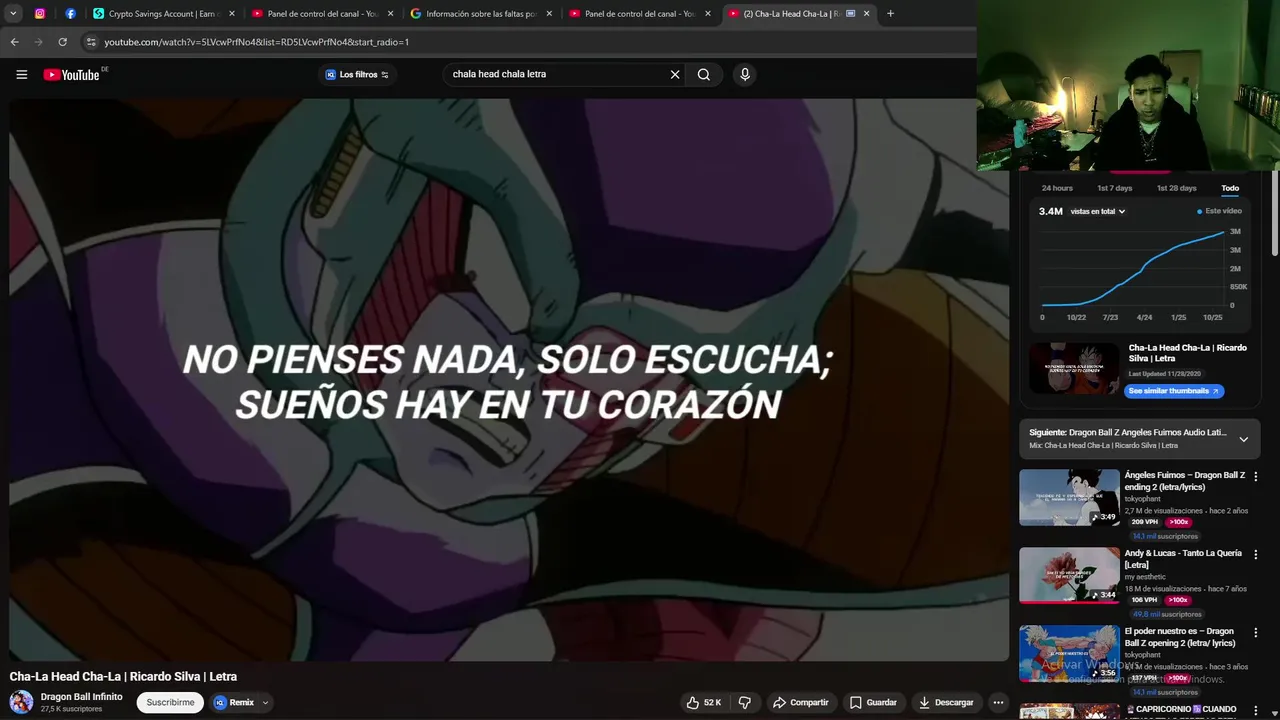Click the video player to pause playback
The width and height of the screenshot is (1280, 720).
(508, 380)
